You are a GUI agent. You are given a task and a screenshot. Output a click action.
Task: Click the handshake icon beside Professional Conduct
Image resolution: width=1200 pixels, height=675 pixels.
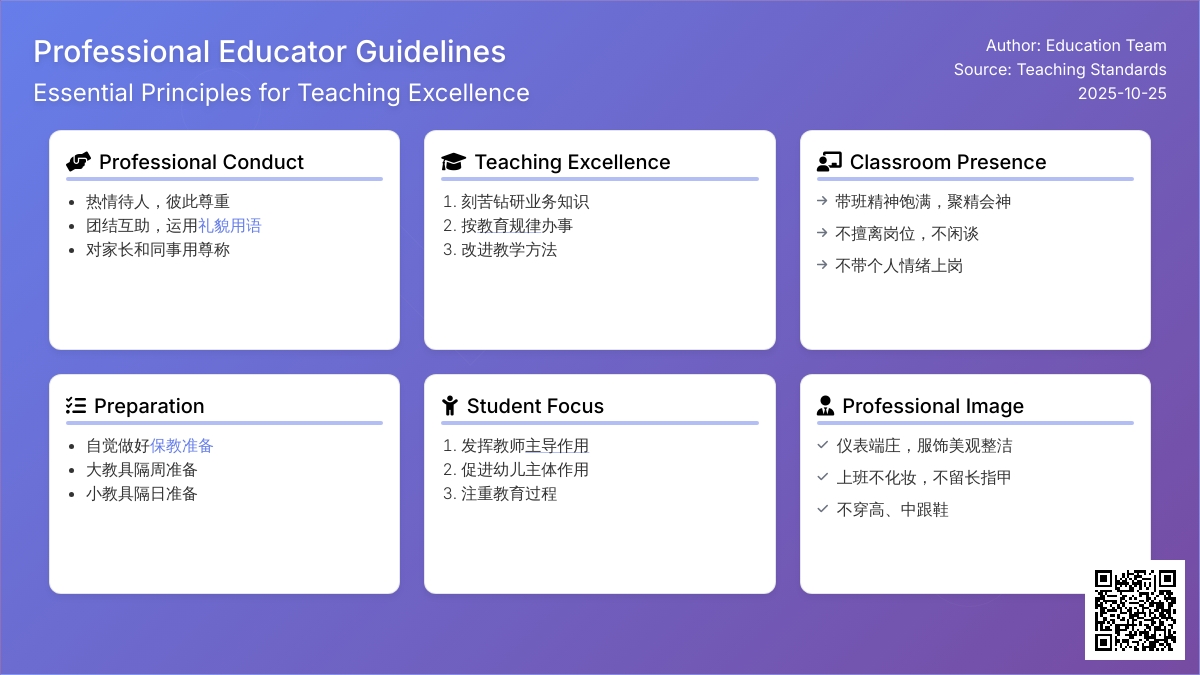[x=78, y=162]
